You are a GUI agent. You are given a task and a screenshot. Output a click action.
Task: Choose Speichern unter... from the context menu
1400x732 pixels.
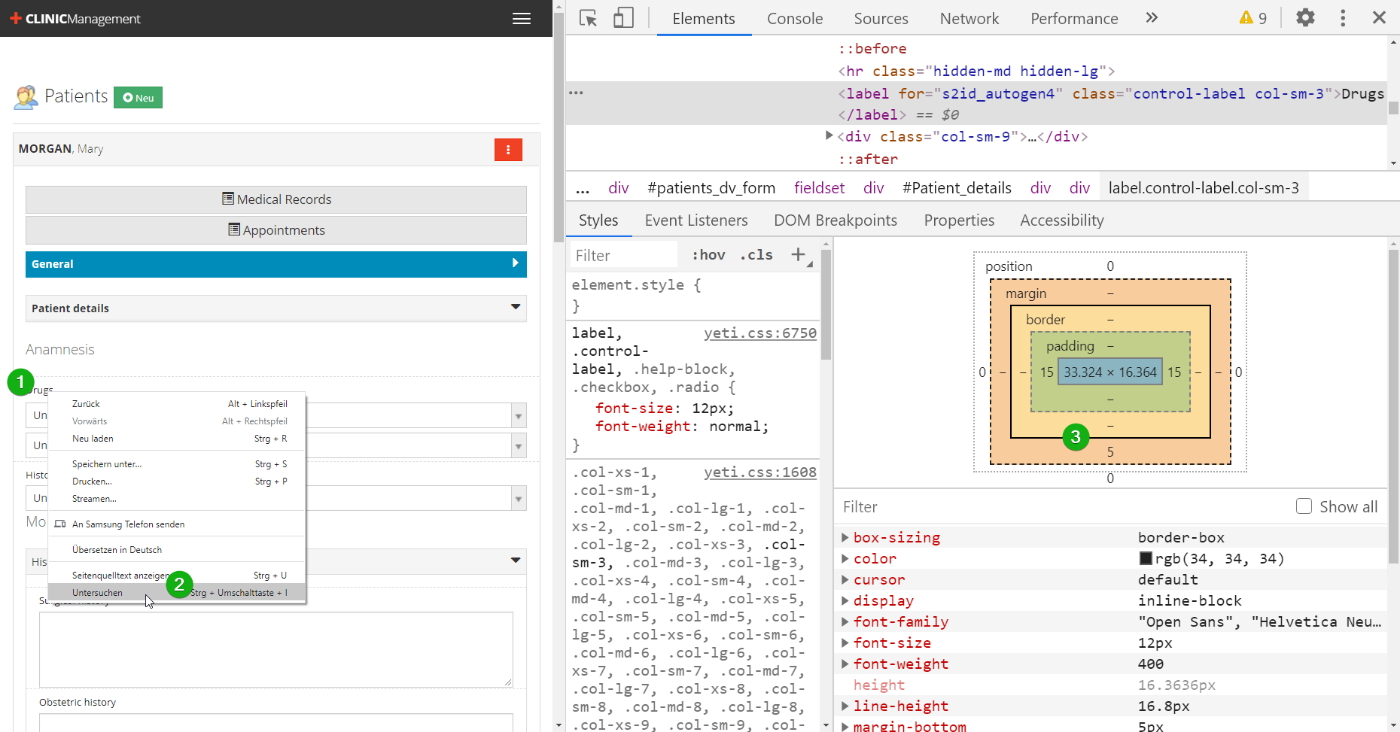177,464
